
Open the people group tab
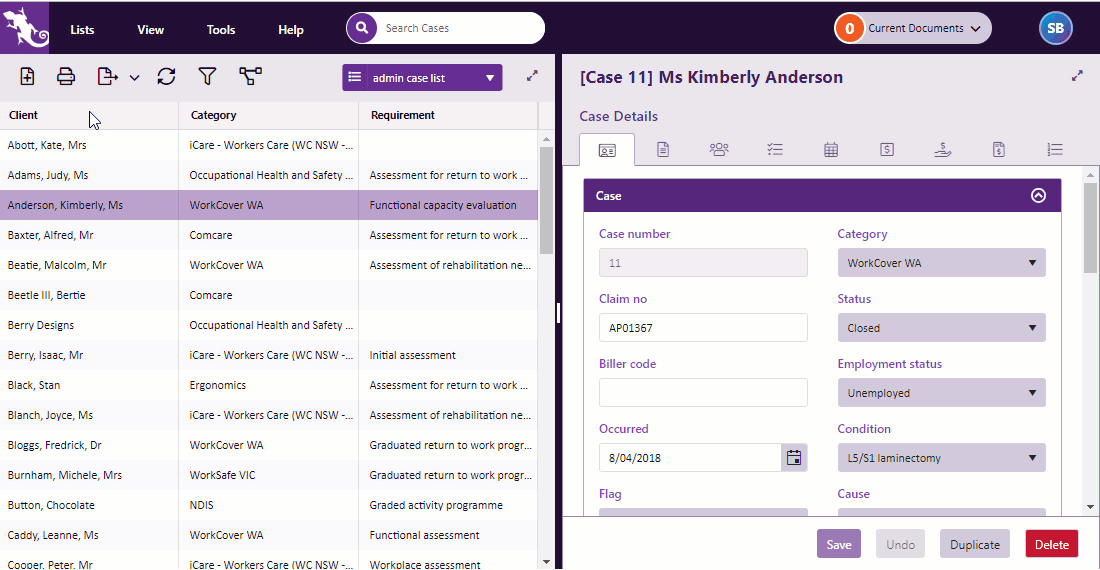pyautogui.click(x=719, y=149)
